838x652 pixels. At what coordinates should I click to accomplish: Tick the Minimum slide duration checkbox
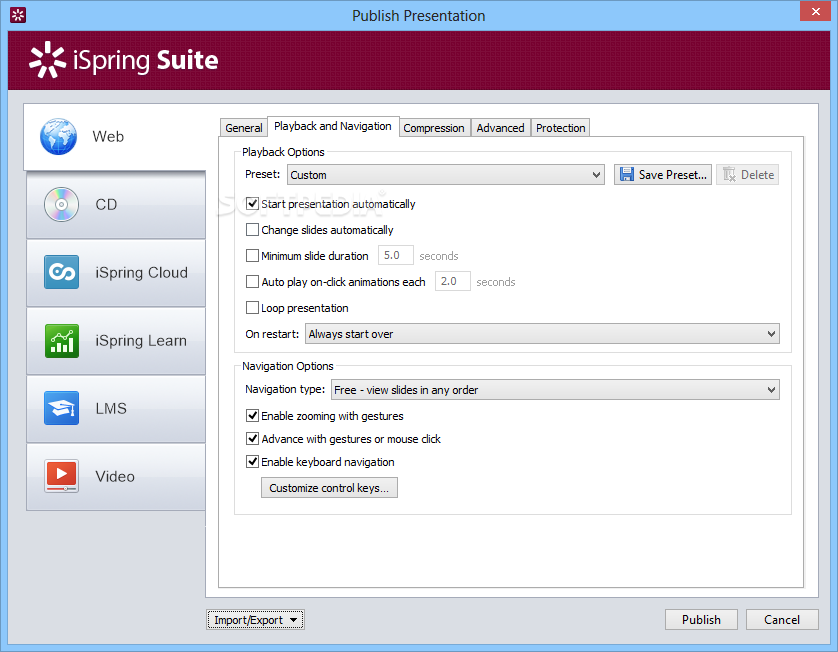pos(252,255)
